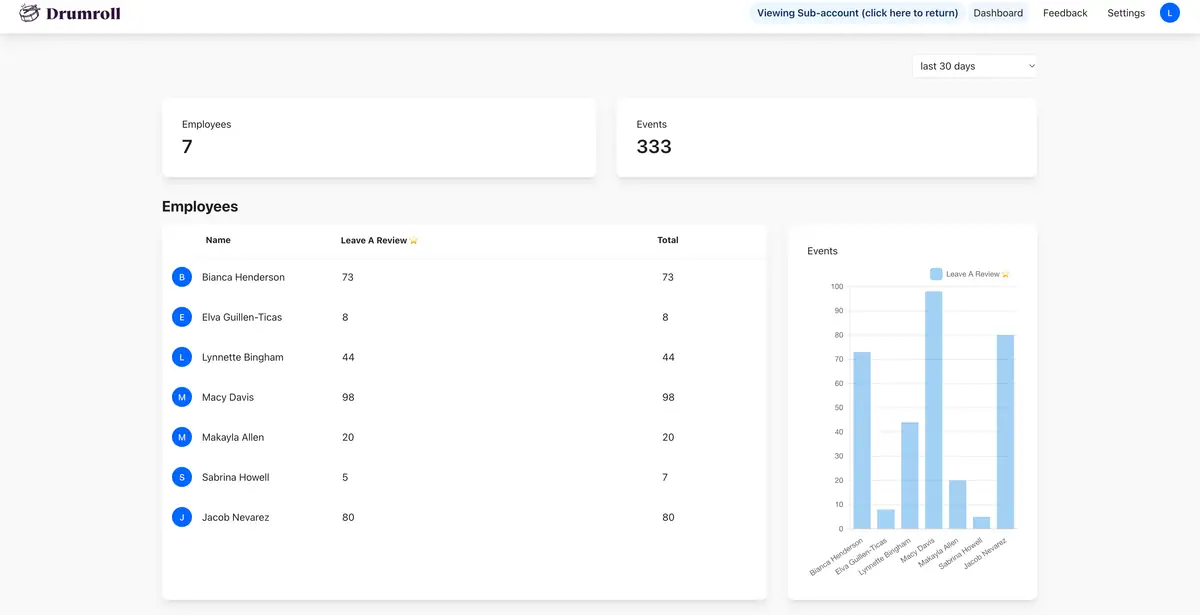Select the name Bianca Henderson

243,277
